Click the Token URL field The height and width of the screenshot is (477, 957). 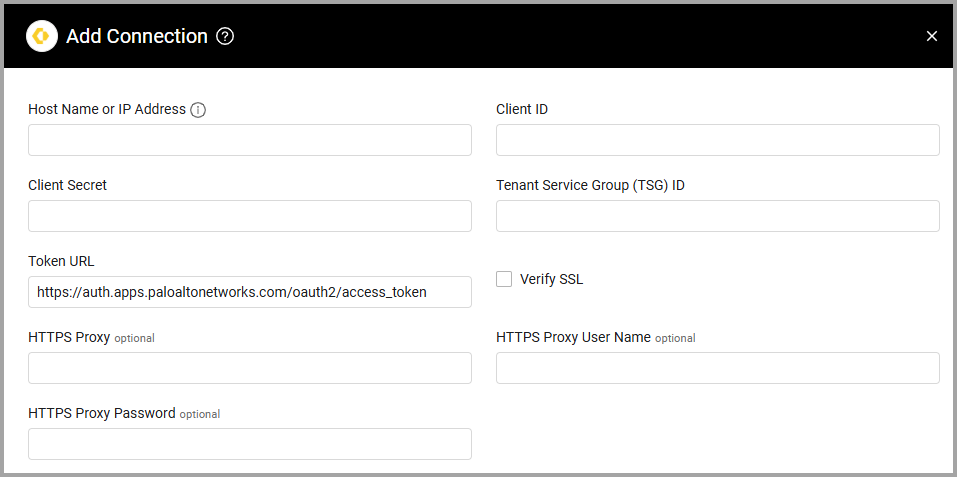(x=250, y=292)
